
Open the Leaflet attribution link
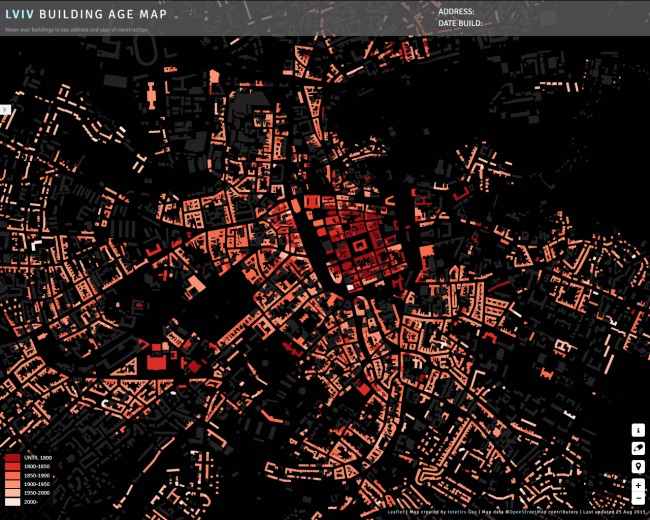[x=397, y=512]
